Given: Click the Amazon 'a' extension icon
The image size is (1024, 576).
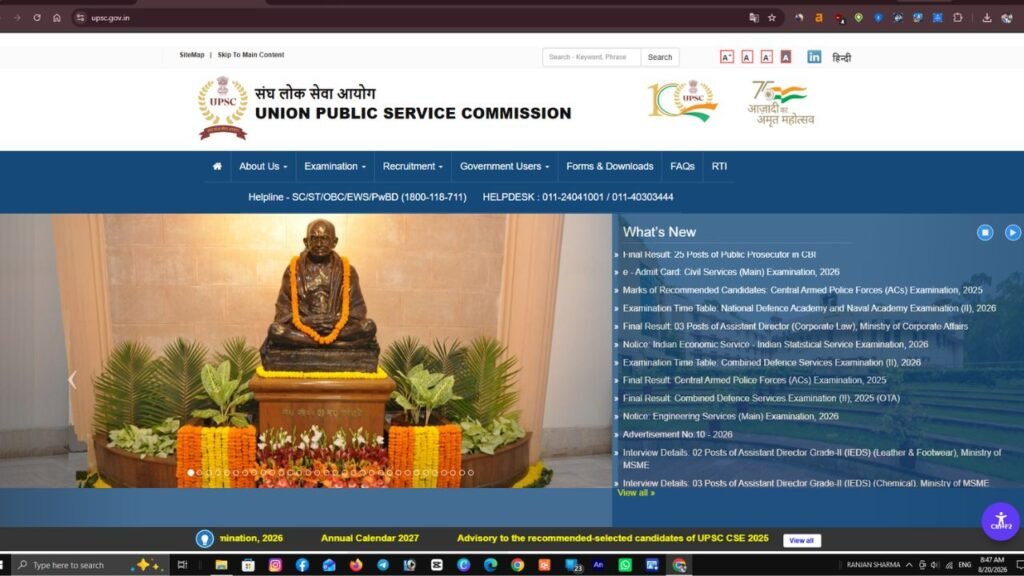Looking at the screenshot, I should pyautogui.click(x=818, y=18).
